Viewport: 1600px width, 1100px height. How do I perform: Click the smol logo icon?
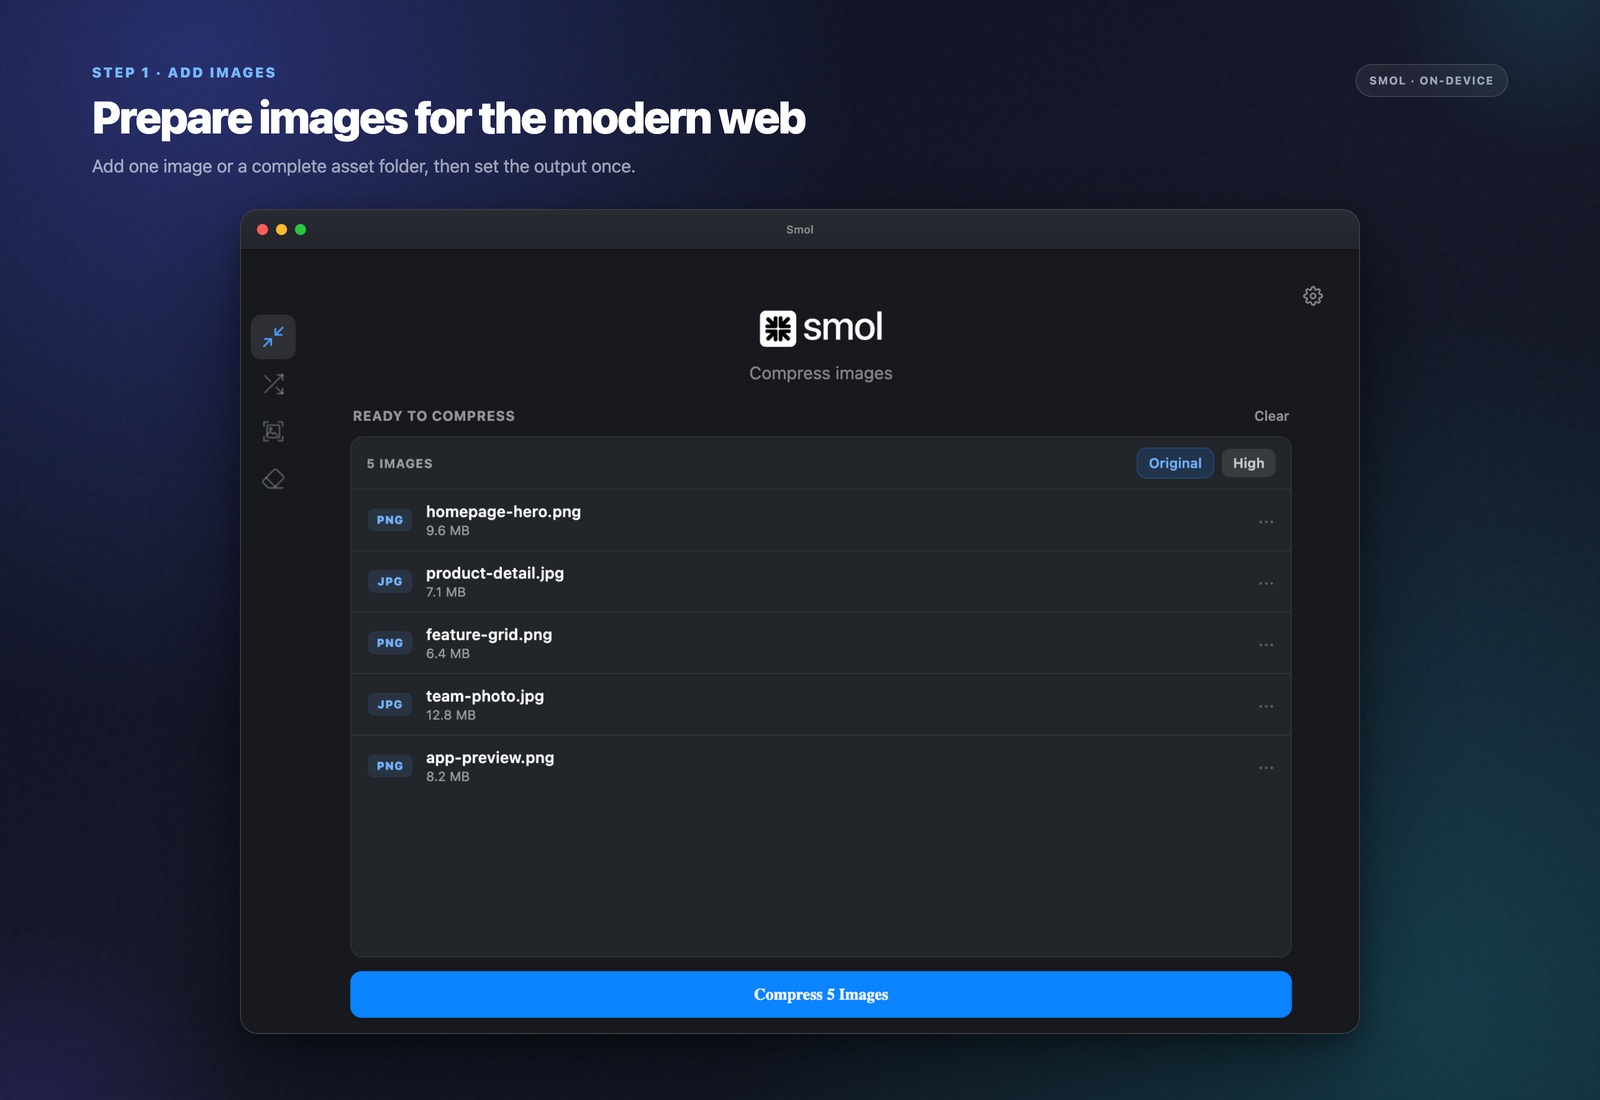[x=778, y=328]
